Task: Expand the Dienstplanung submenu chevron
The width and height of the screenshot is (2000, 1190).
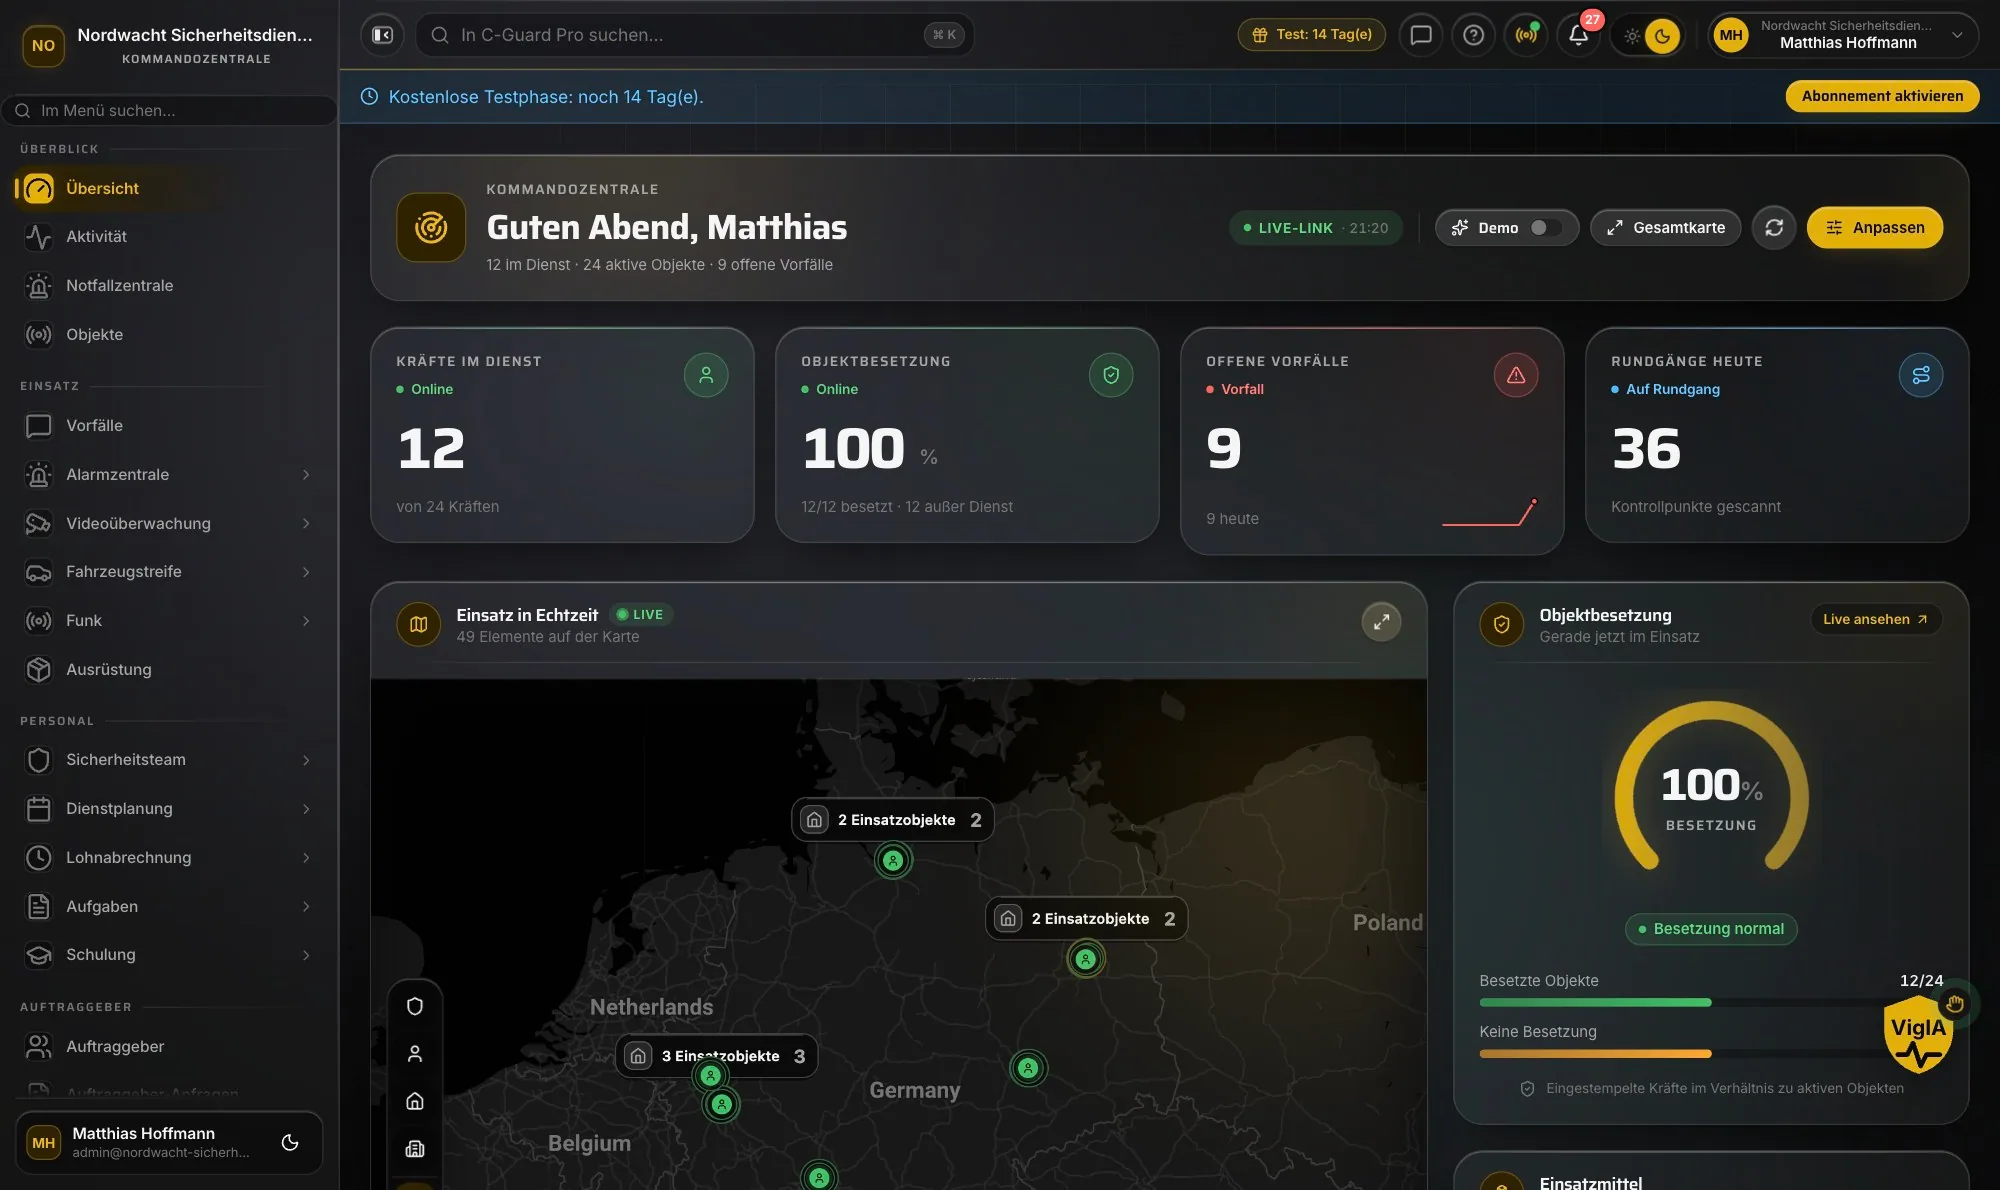Action: pos(306,809)
